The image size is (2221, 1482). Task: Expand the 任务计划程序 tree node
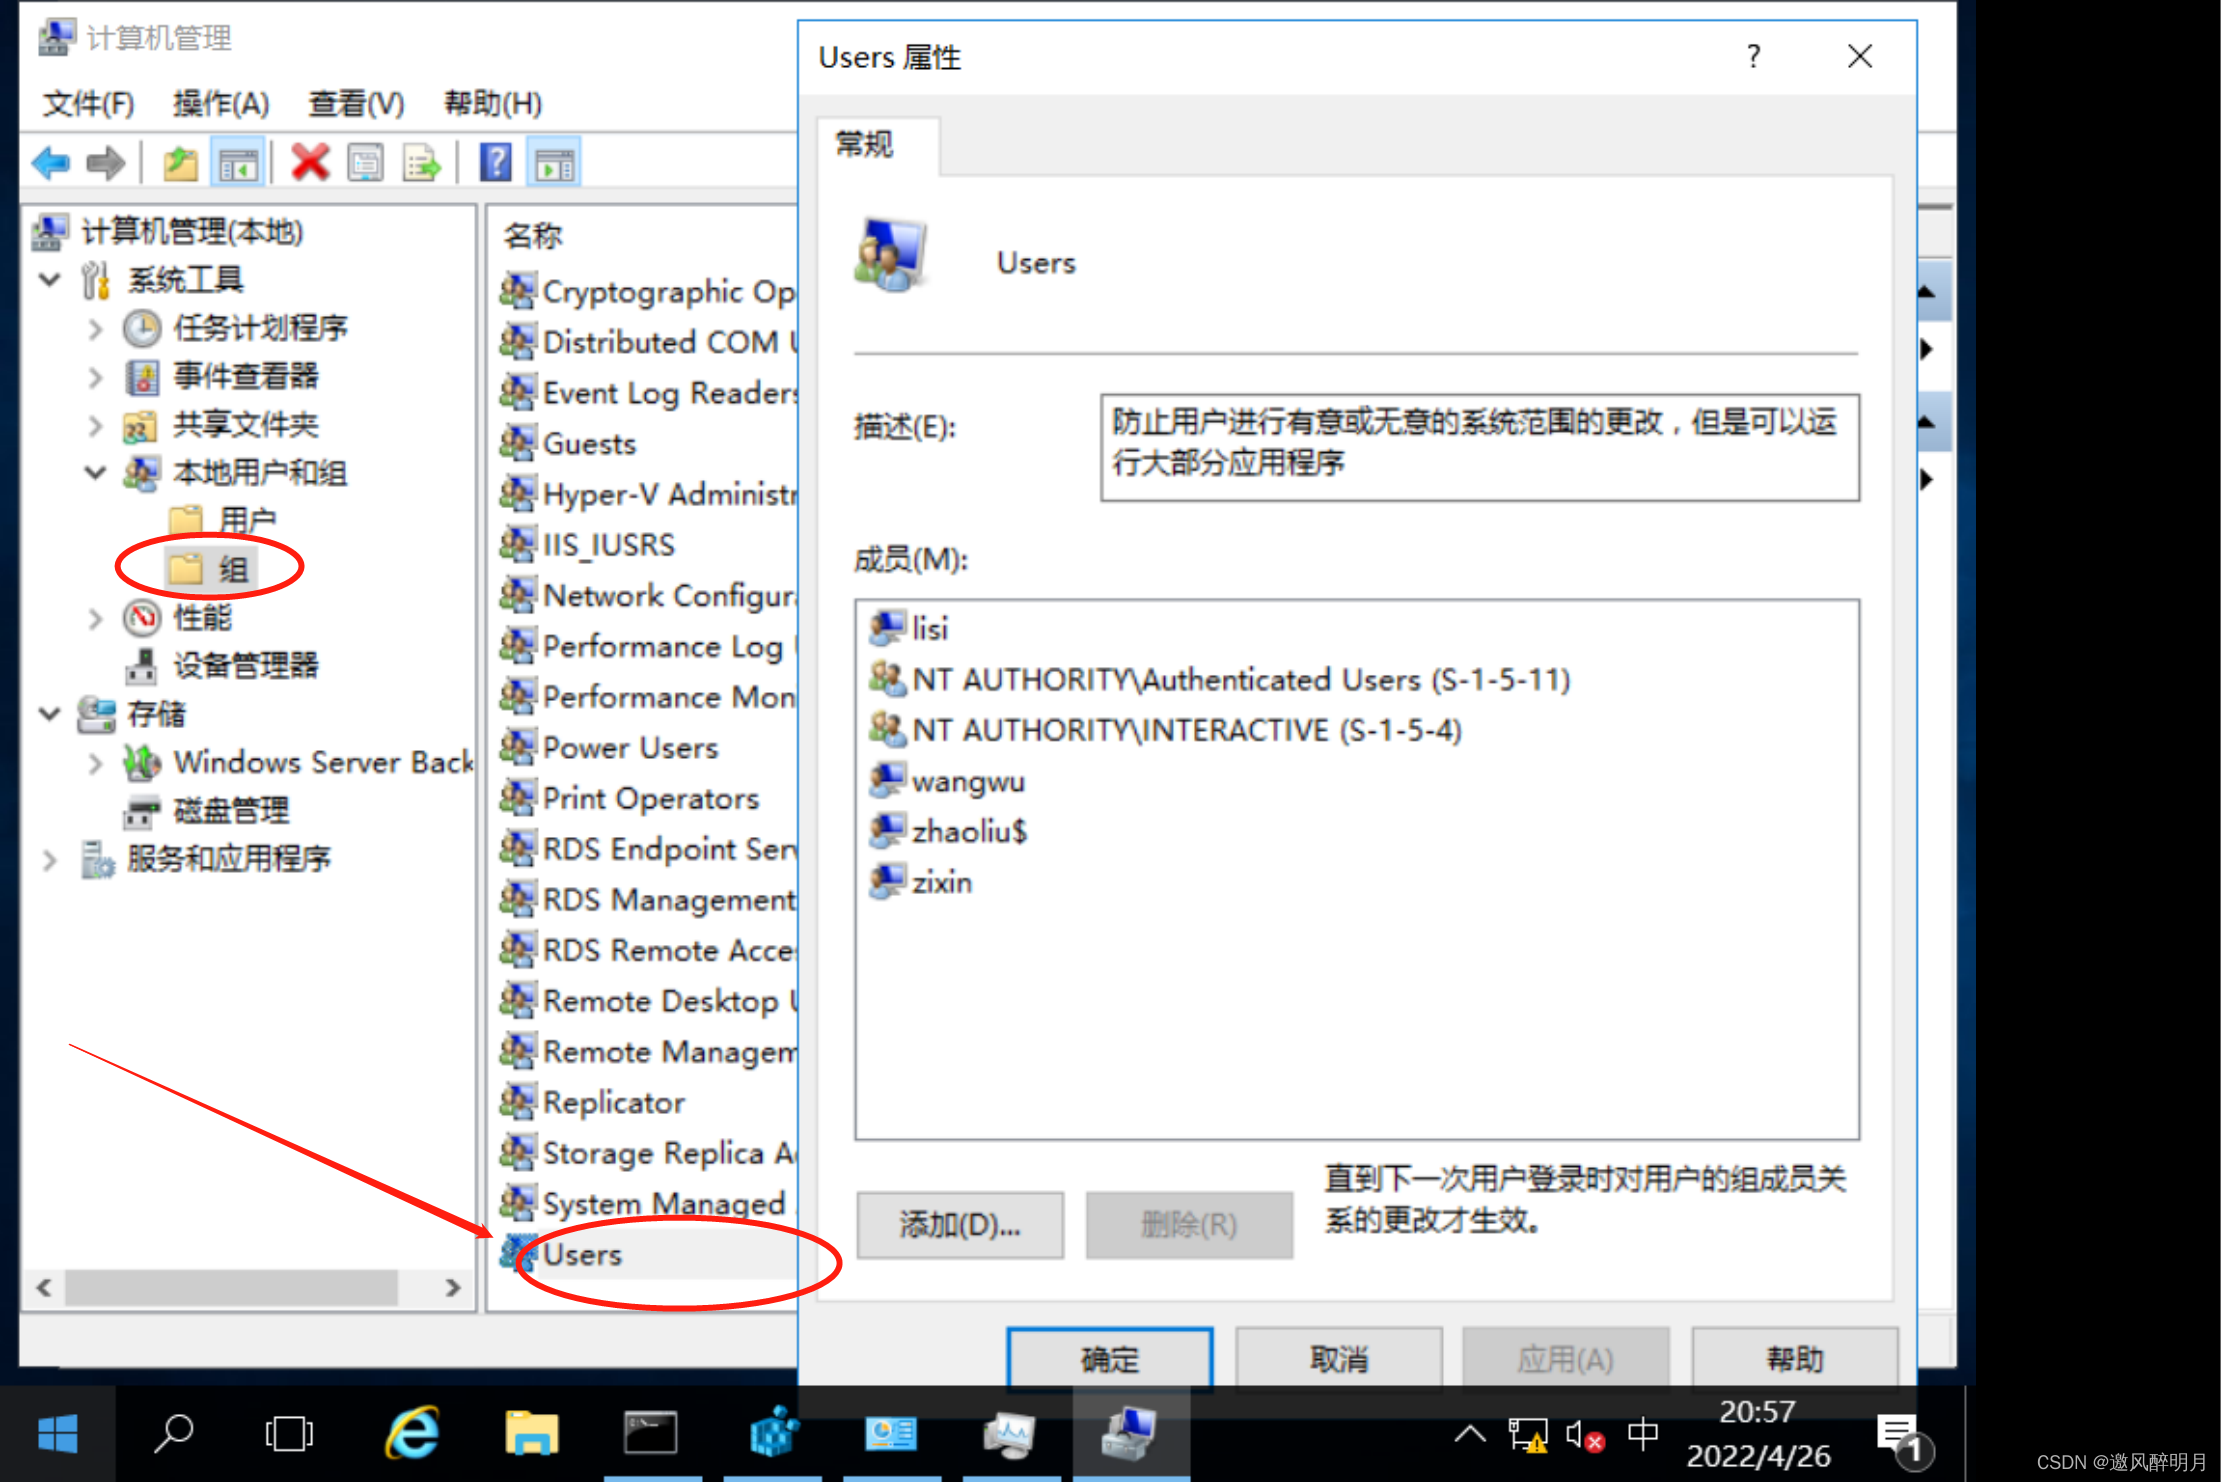tap(95, 328)
